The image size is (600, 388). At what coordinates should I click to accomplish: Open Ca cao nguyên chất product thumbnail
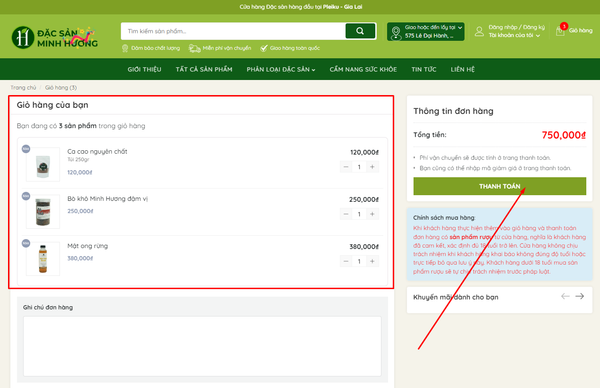pyautogui.click(x=43, y=165)
